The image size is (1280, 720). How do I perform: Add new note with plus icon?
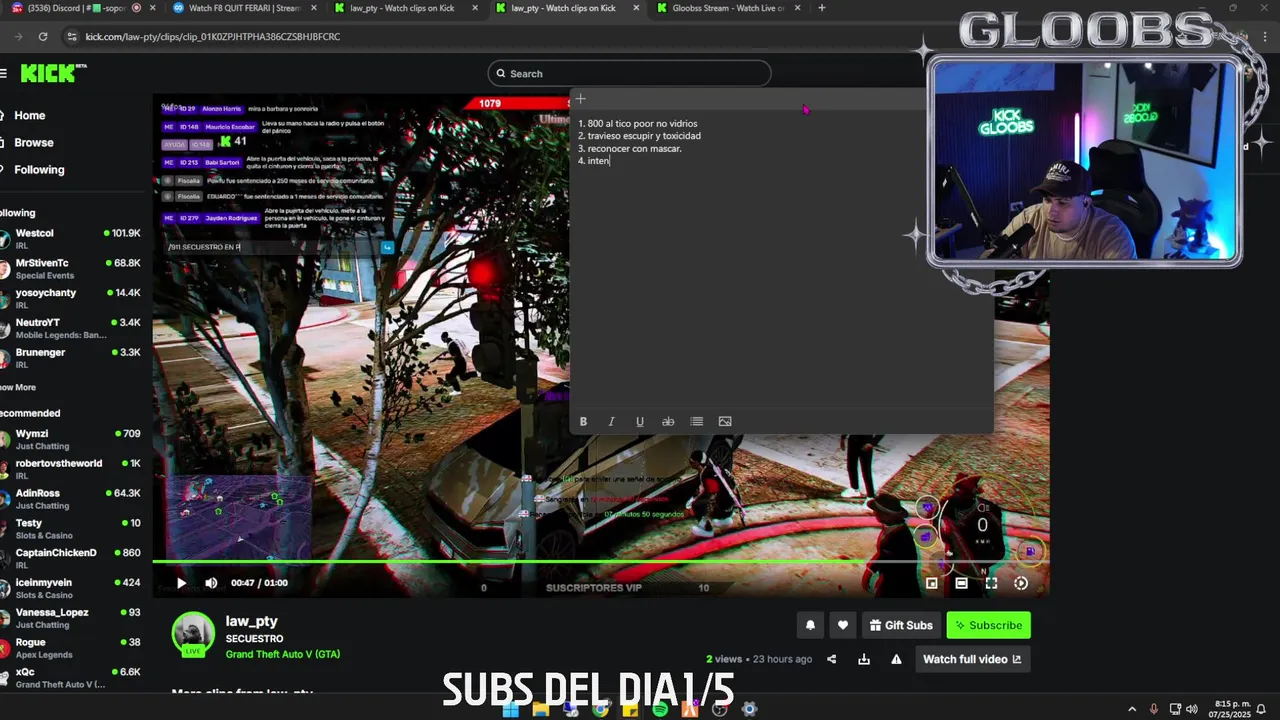[580, 99]
